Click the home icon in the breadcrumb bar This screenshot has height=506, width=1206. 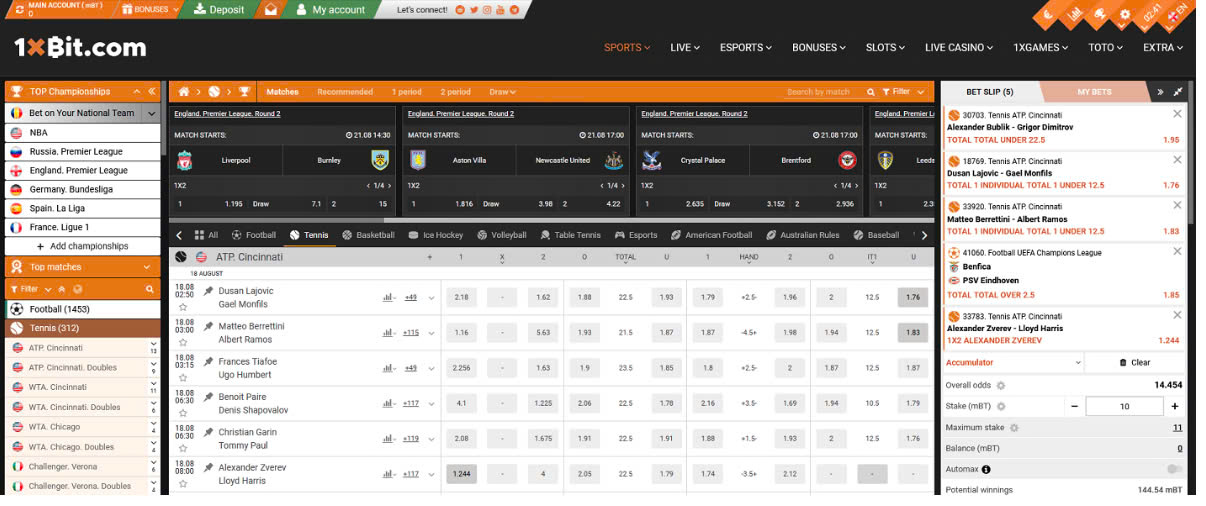[184, 92]
